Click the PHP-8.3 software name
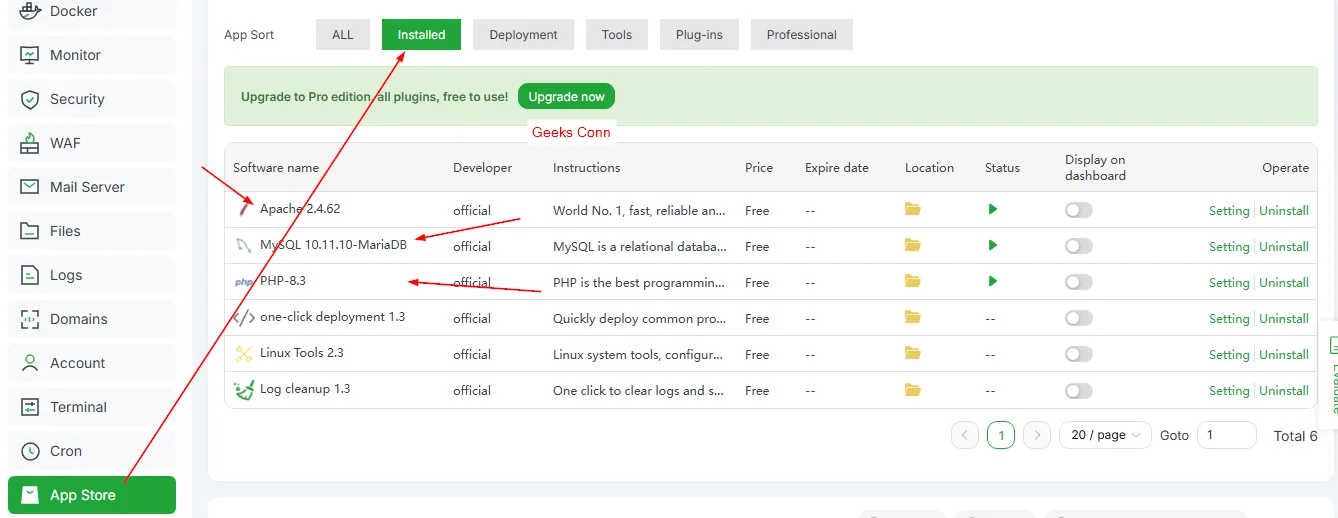This screenshot has width=1338, height=518. [283, 281]
